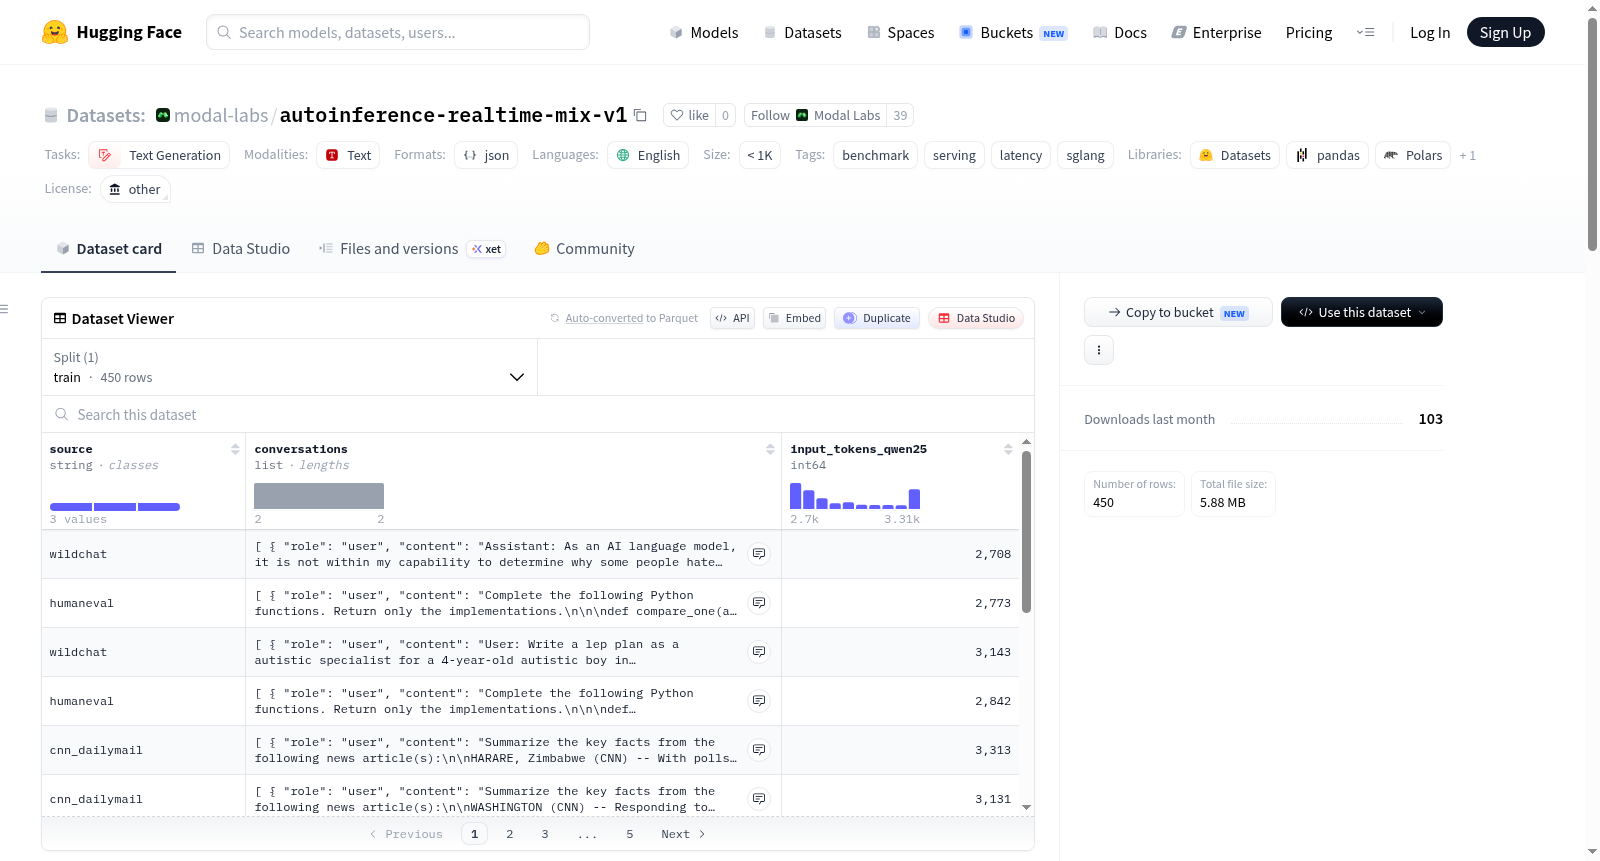Screen dimensions: 1600x861
Task: Click the source classes distribution bar
Action: [x=115, y=507]
